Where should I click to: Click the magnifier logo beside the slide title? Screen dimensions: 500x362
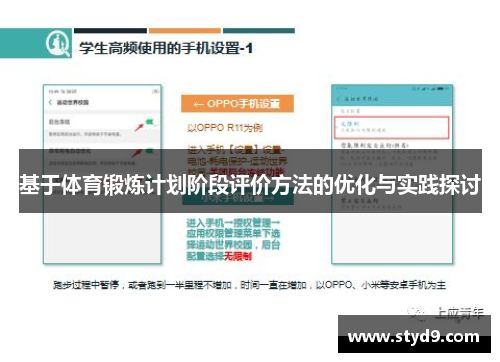tap(58, 43)
